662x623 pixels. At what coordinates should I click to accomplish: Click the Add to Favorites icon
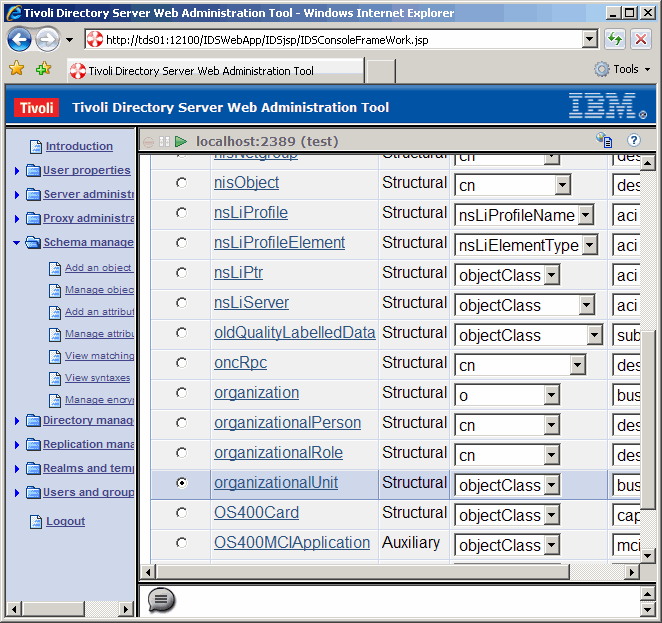(43, 69)
